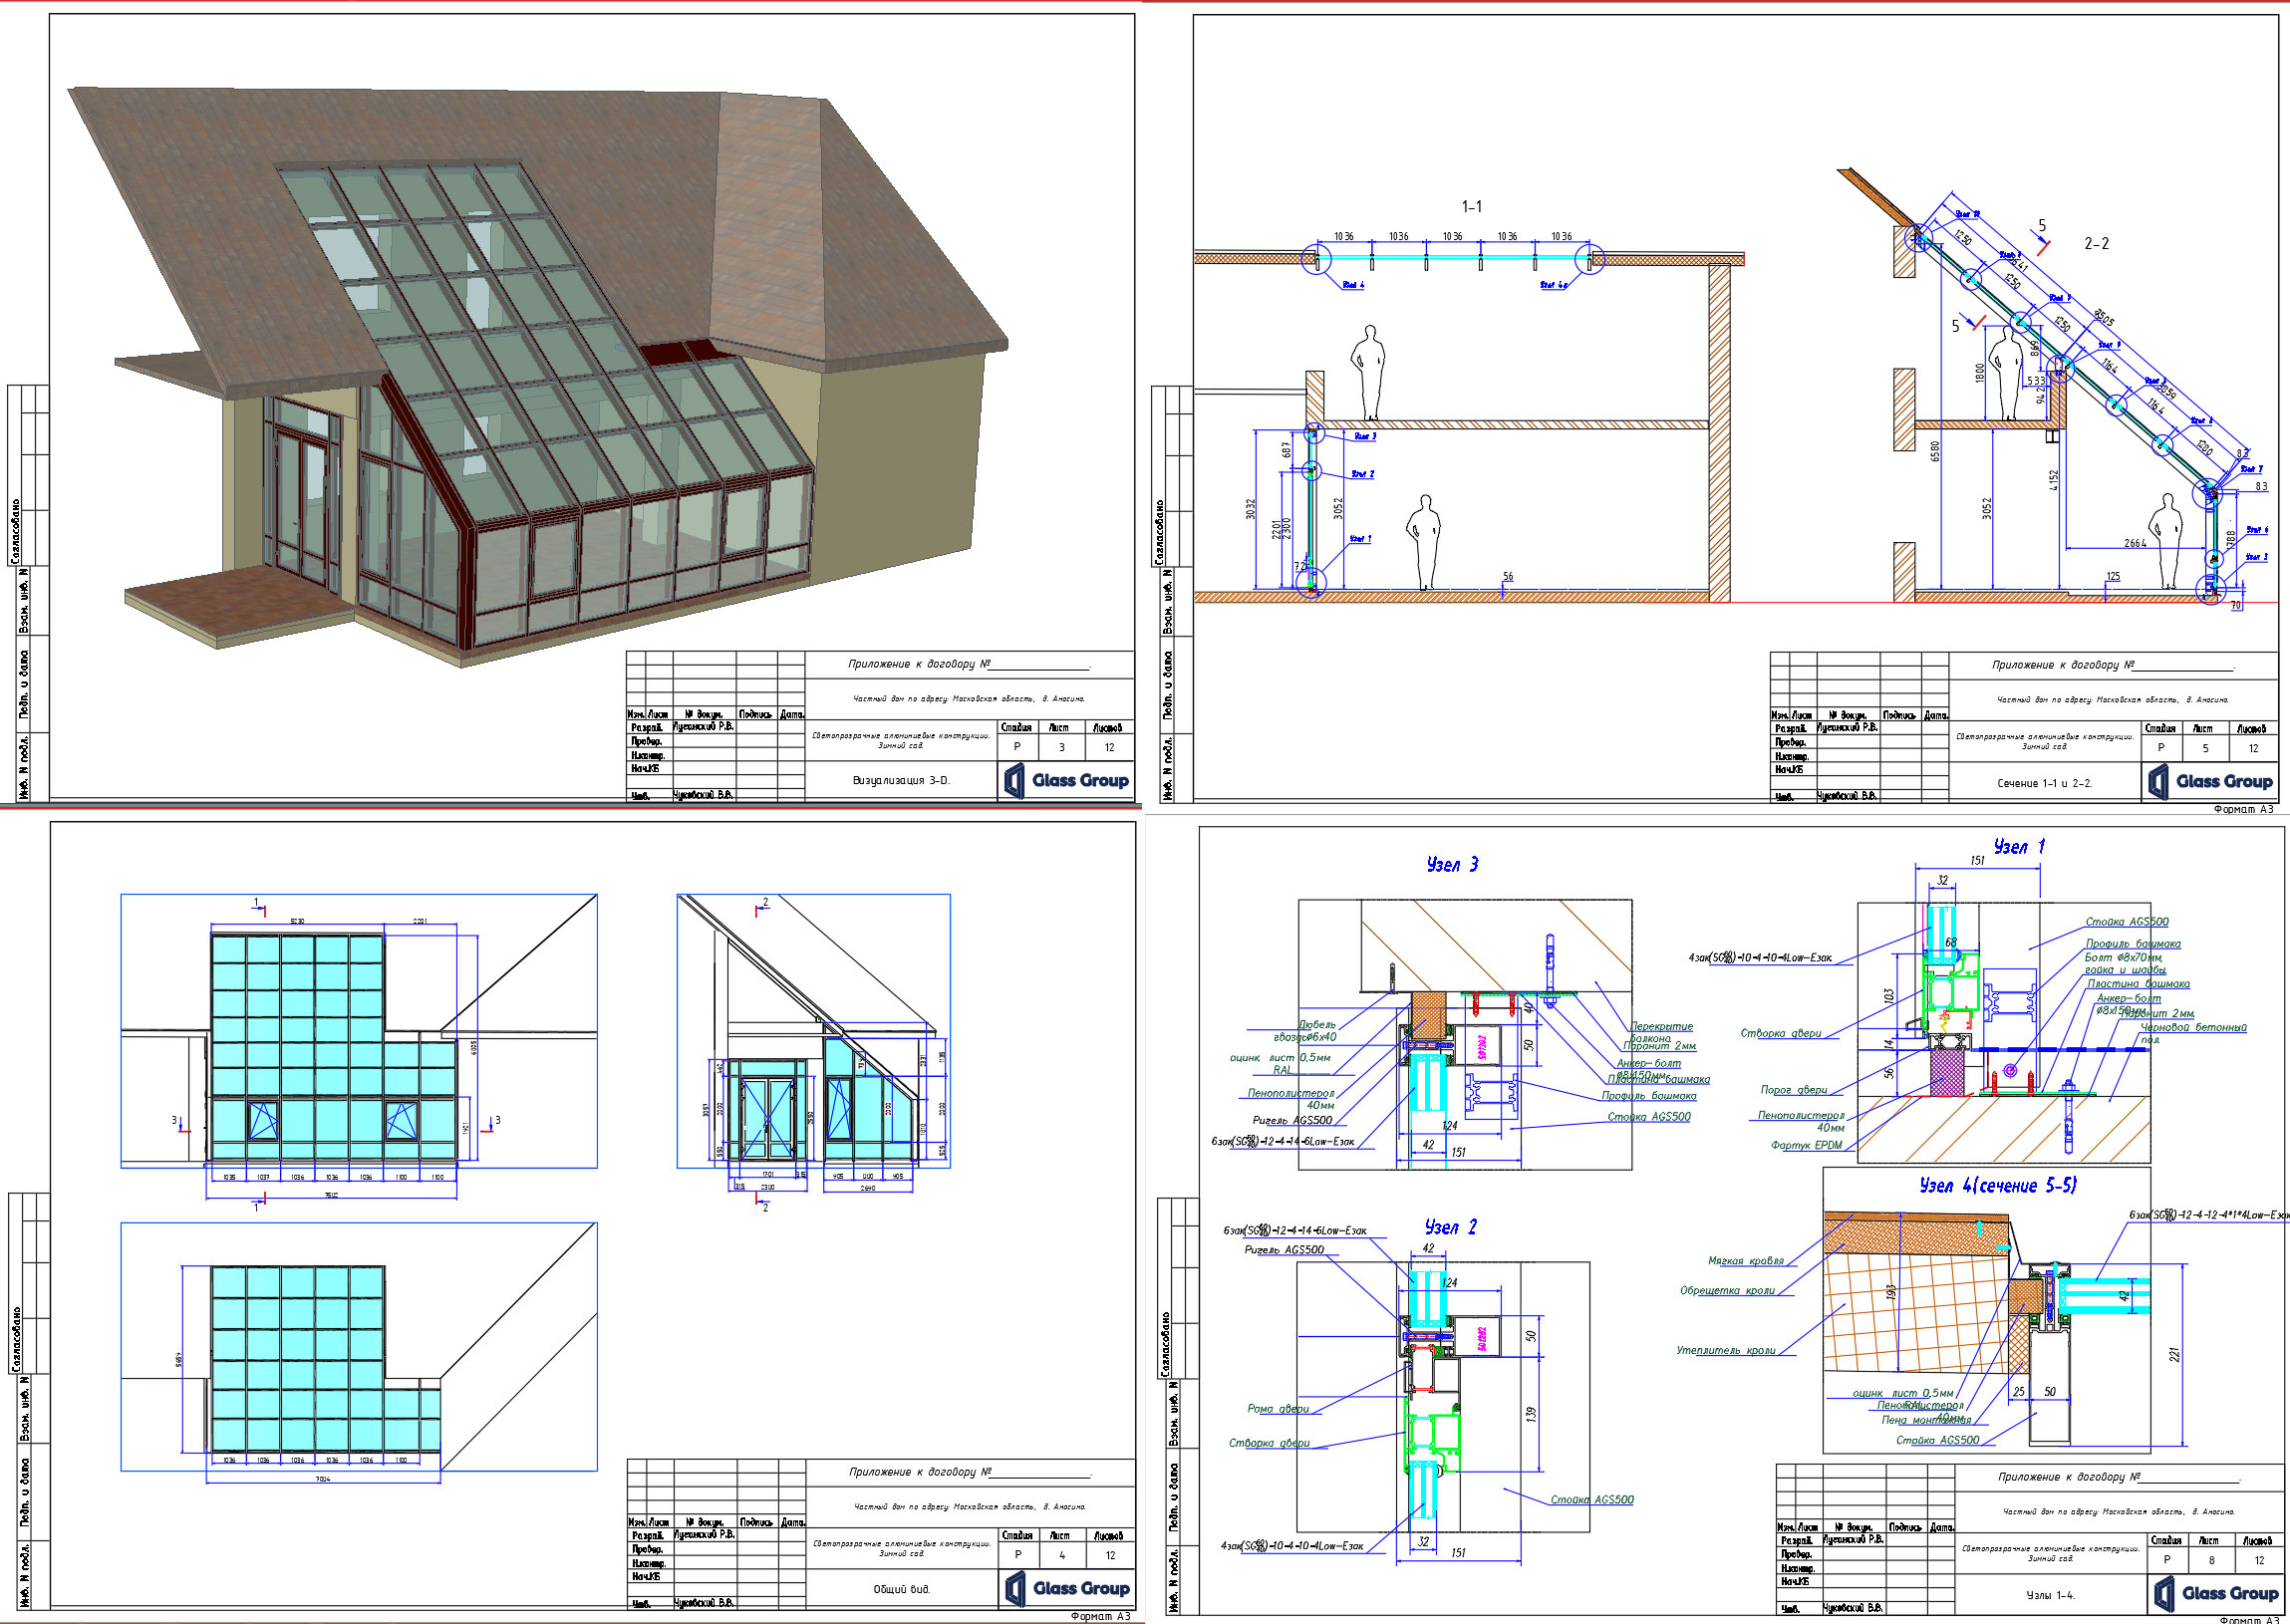Click 'Стойка AGS500' label in Узел 2
The height and width of the screenshot is (1624, 2290).
[x=1592, y=1499]
